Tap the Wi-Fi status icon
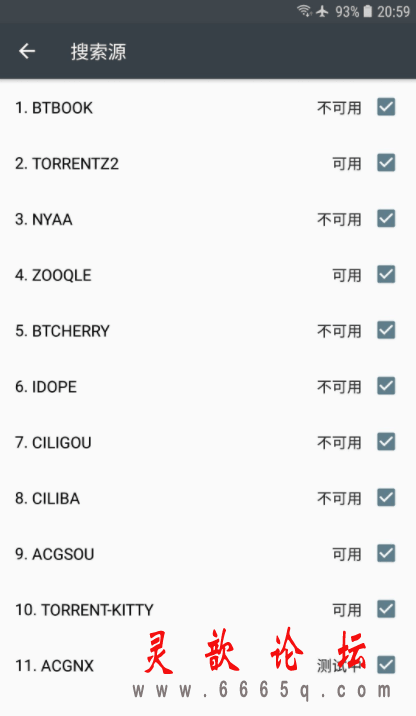Screen dimensions: 416x716 click(304, 11)
